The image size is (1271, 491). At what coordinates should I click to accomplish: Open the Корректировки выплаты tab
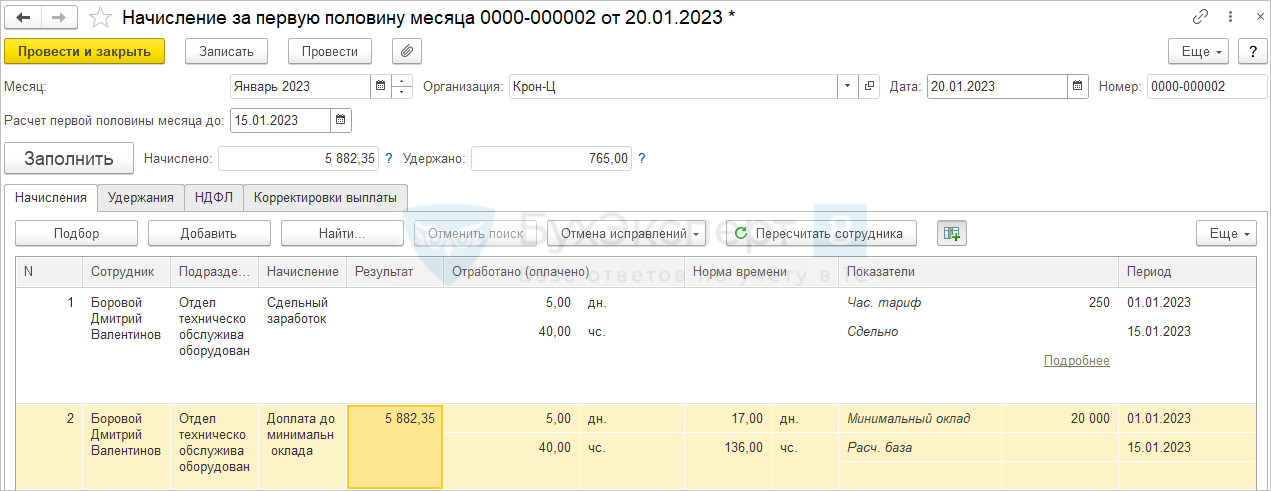[325, 198]
